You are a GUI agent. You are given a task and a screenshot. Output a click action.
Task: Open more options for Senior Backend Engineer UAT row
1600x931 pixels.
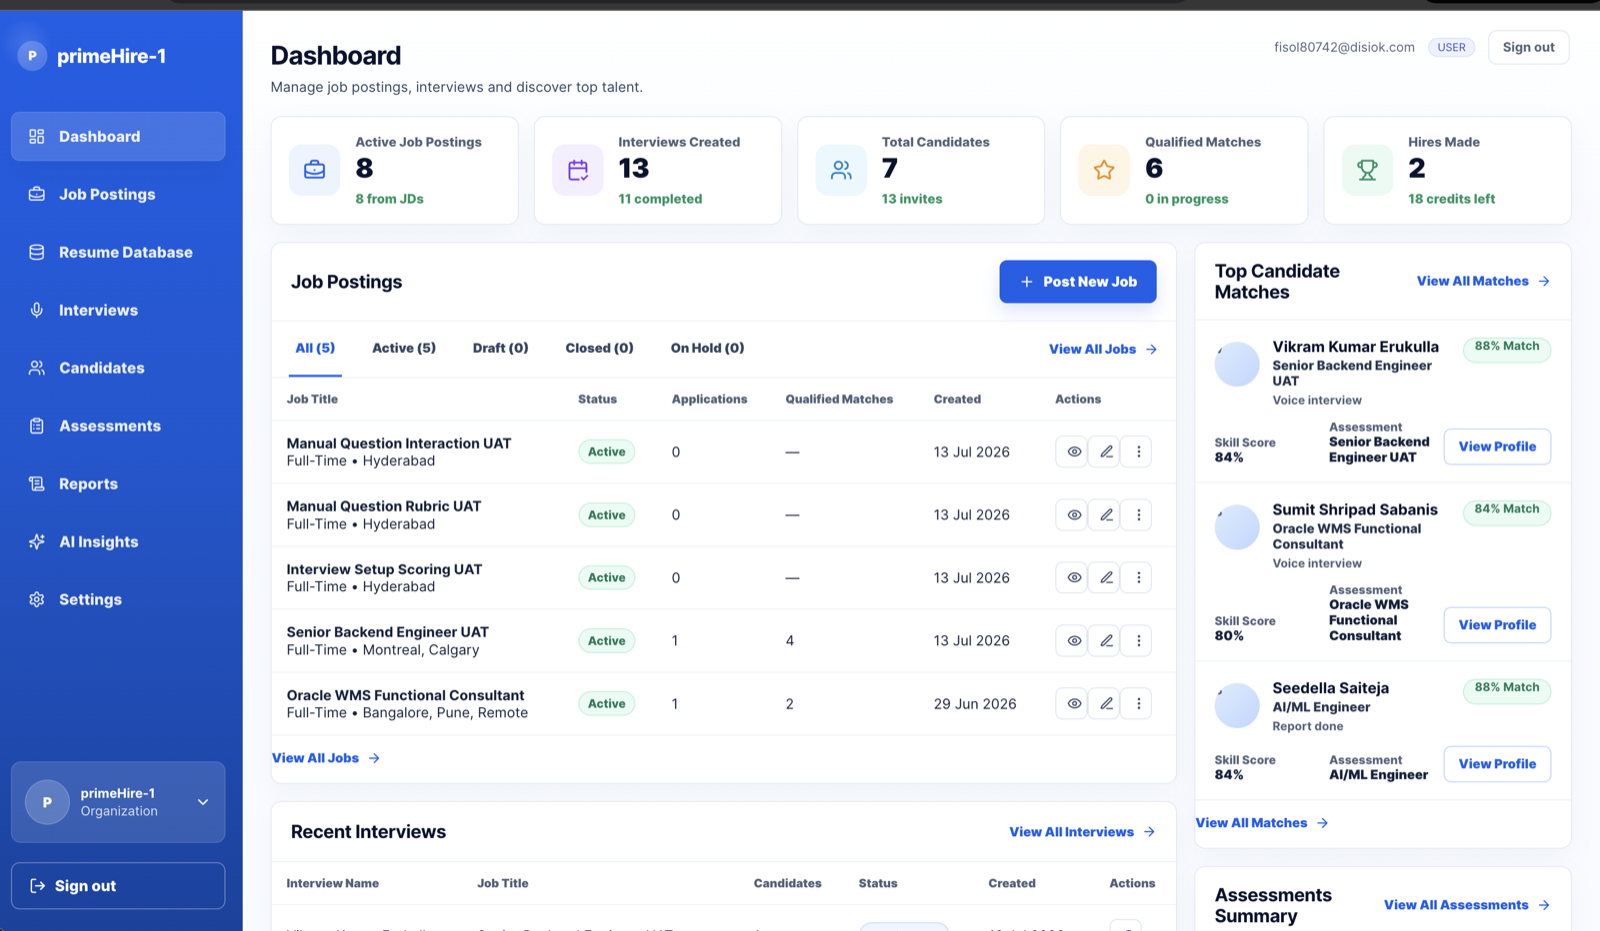[1137, 641]
